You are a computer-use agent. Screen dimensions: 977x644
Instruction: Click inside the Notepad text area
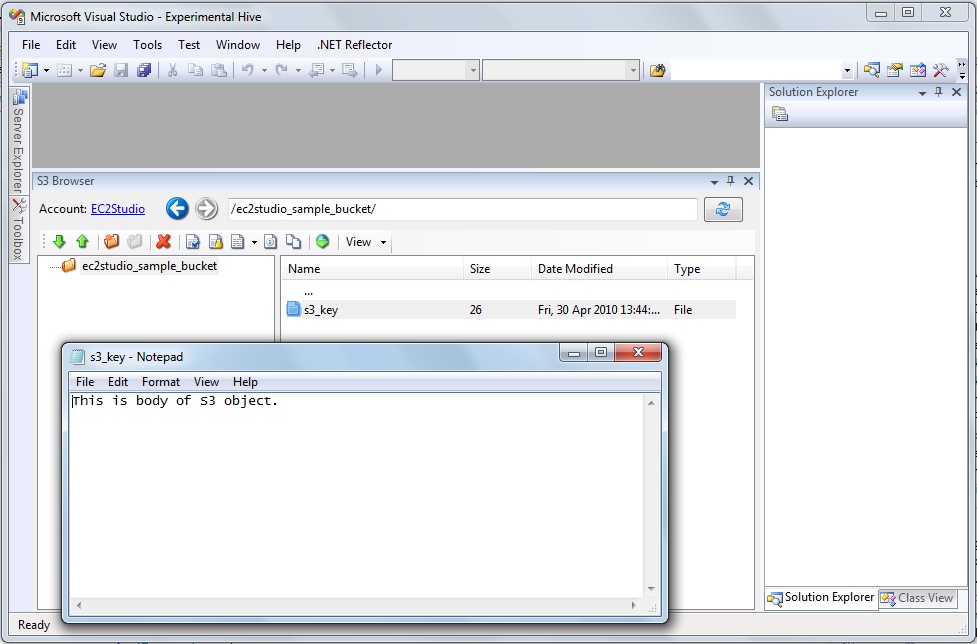point(356,495)
